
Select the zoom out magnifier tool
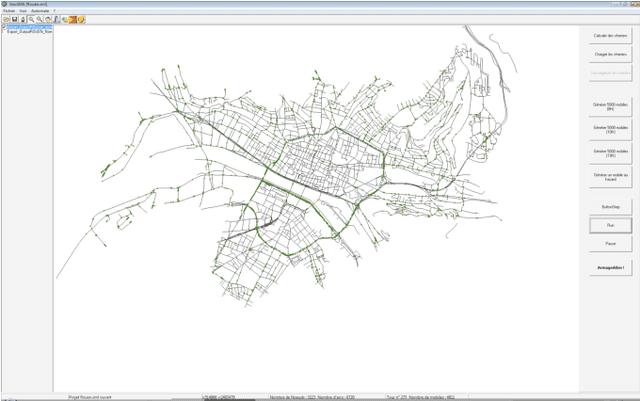coord(40,19)
